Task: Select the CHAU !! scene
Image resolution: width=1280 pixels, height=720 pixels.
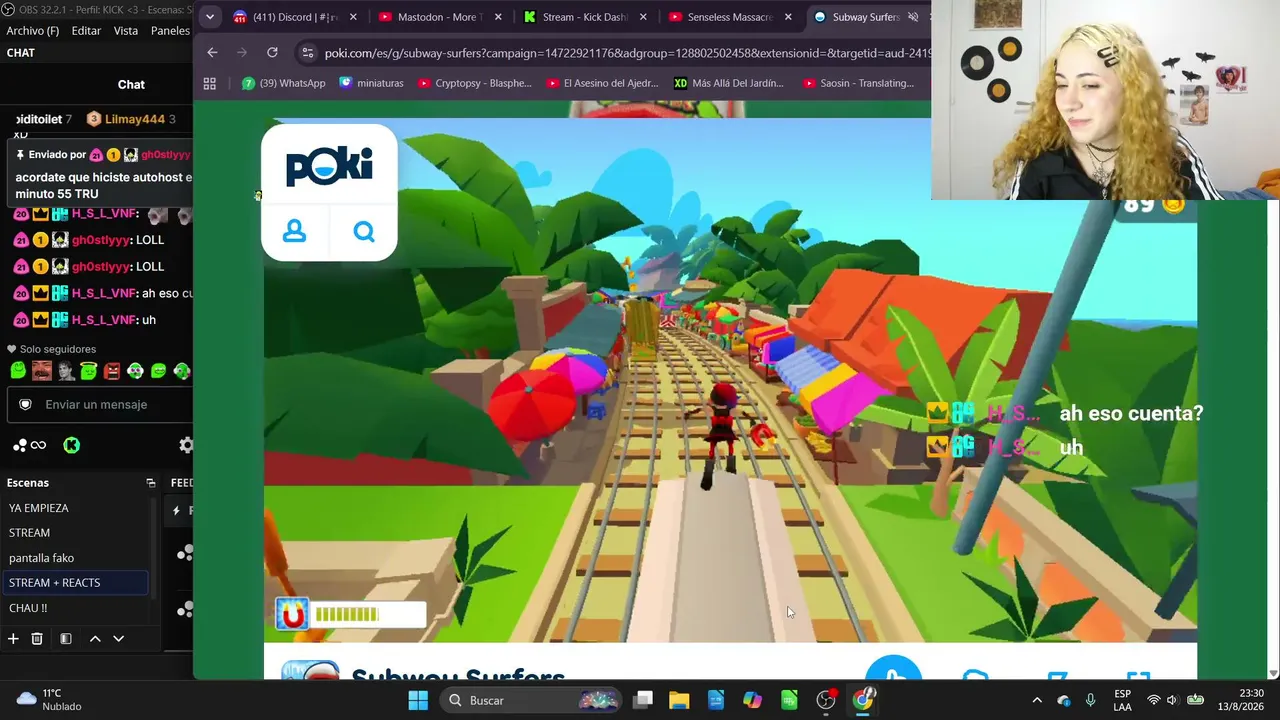Action: coord(76,607)
